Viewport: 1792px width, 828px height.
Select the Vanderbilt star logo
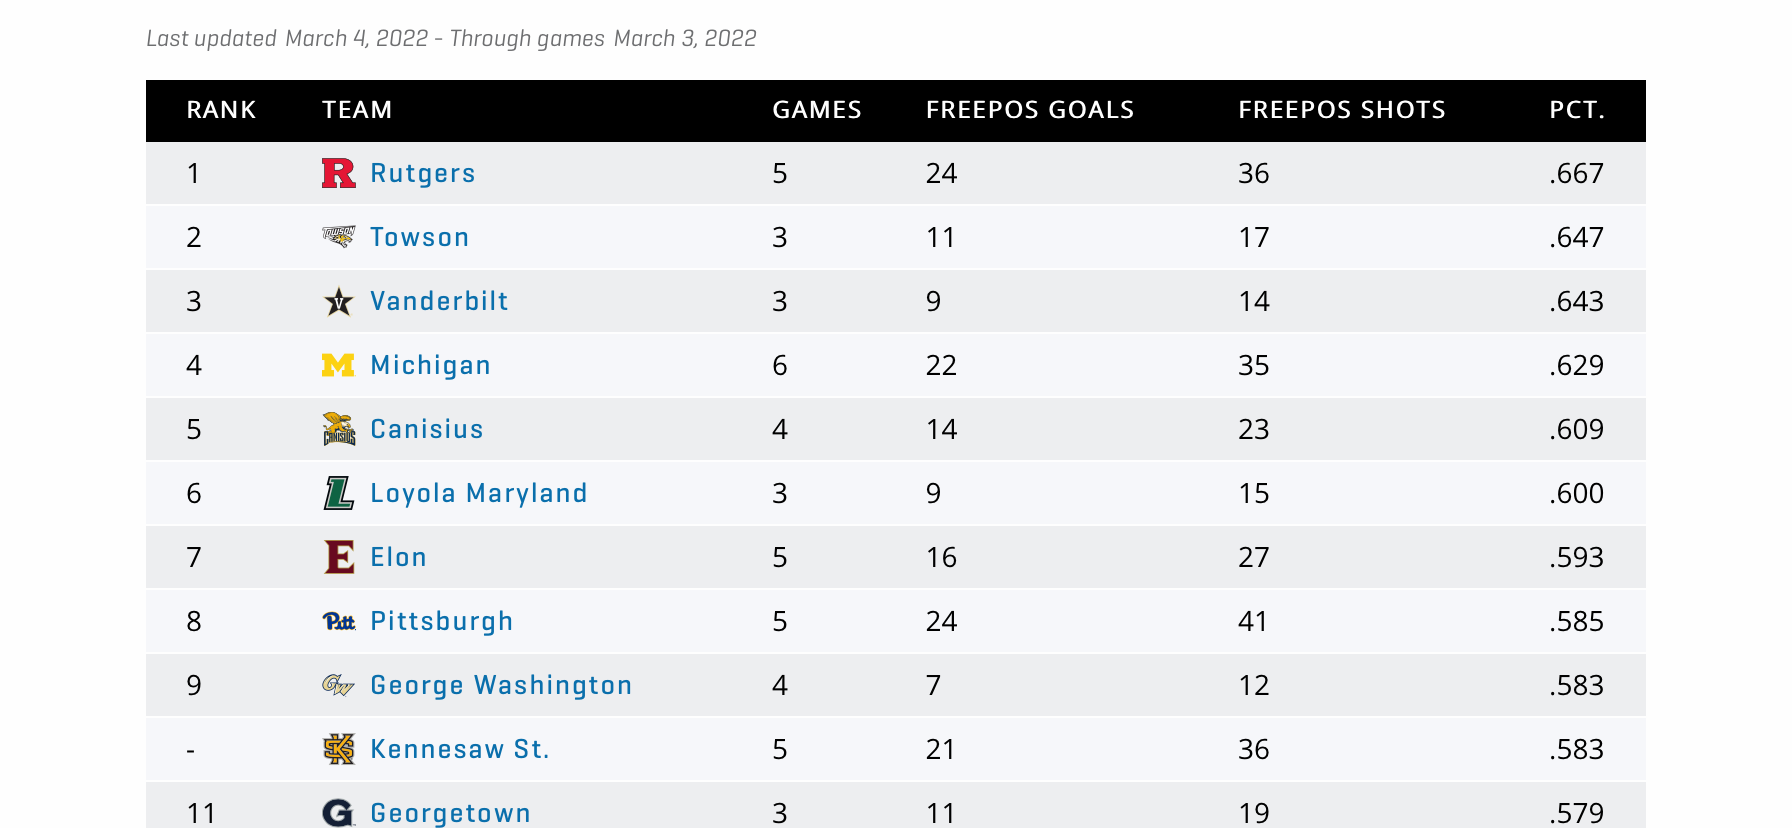tap(338, 301)
